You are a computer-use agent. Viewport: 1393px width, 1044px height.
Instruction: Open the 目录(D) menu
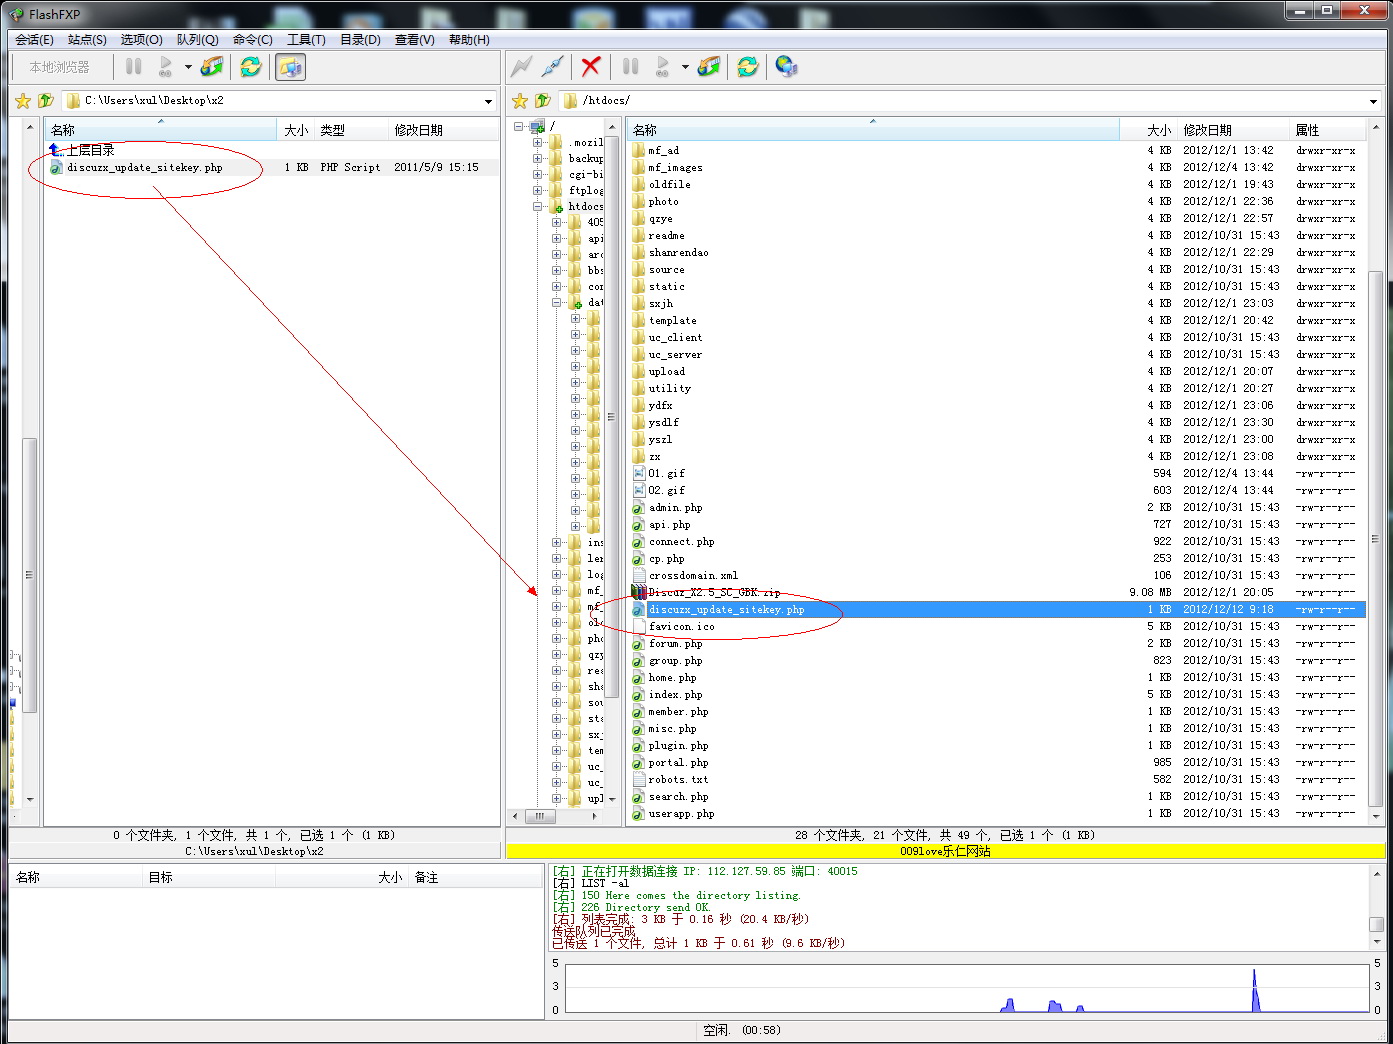(360, 40)
